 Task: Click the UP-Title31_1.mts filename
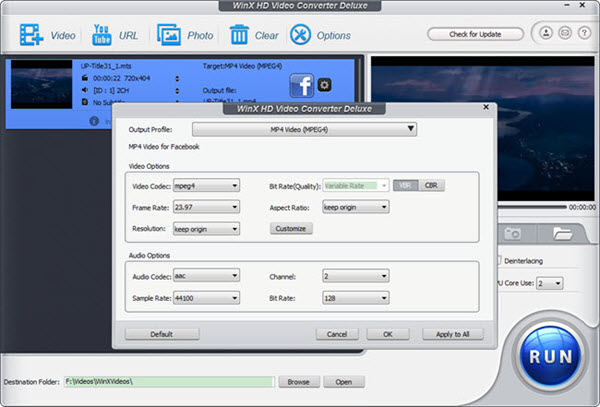106,66
